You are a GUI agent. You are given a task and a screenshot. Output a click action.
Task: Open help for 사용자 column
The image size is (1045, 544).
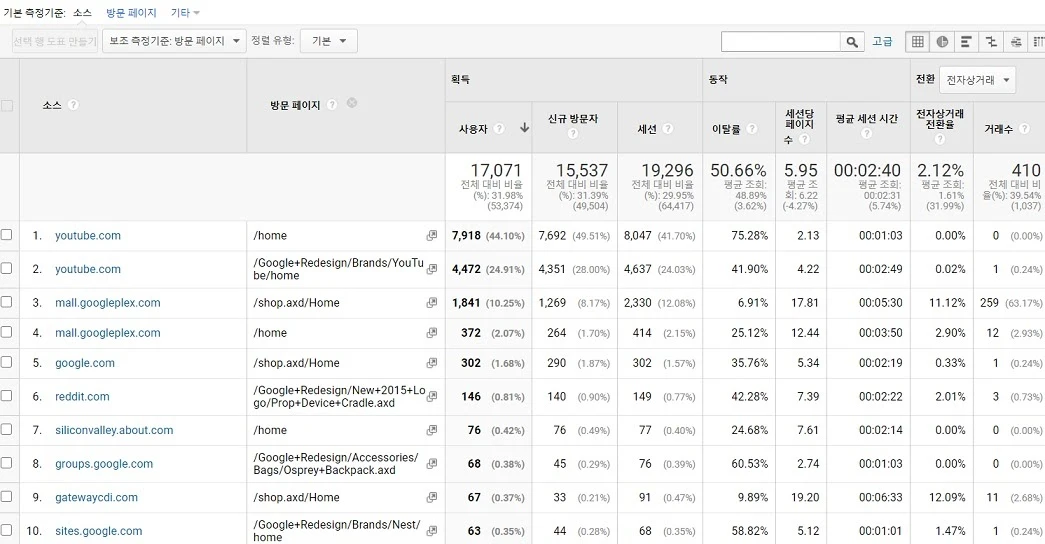pyautogui.click(x=499, y=129)
